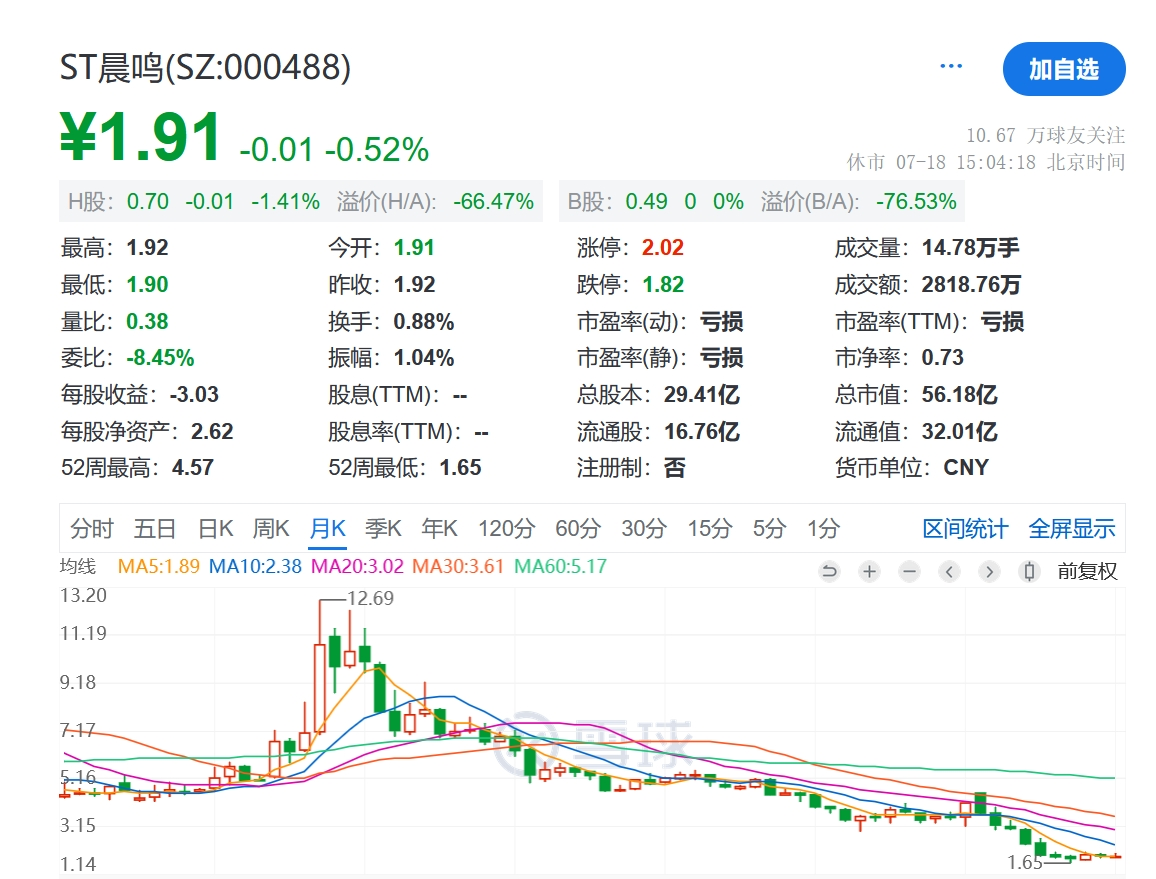1156x879 pixels.
Task: Click the stock title ST晨鸣(SZ:000488)
Action: (205, 68)
